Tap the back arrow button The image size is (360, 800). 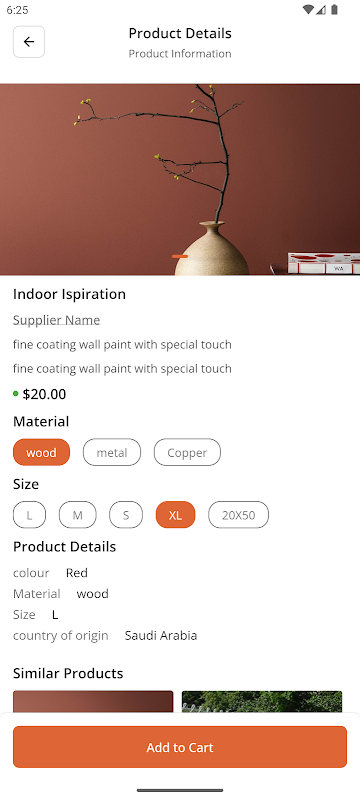point(29,42)
